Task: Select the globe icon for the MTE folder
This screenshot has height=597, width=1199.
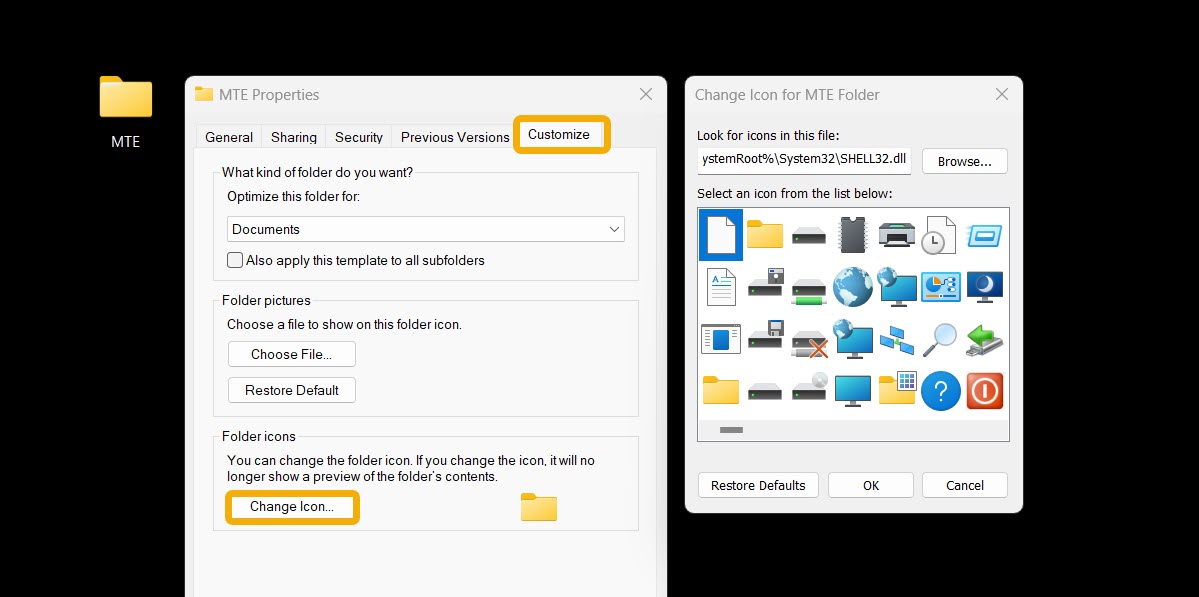Action: coord(852,287)
